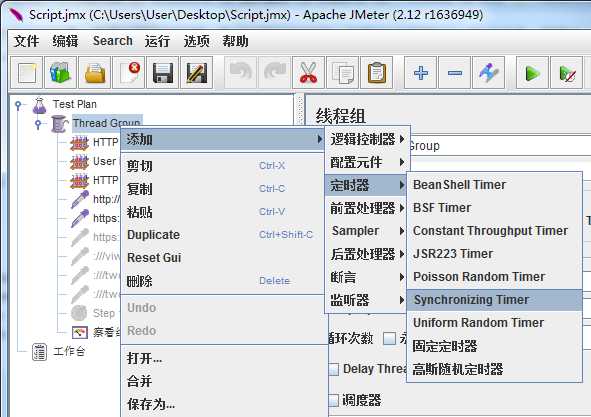Collapse the Thread Group tree node handle
The image size is (591, 417).
38,124
